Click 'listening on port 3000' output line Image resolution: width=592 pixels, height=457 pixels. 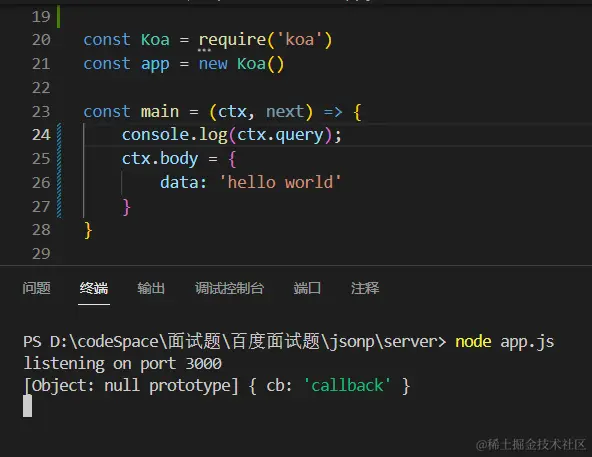[x=122, y=364]
